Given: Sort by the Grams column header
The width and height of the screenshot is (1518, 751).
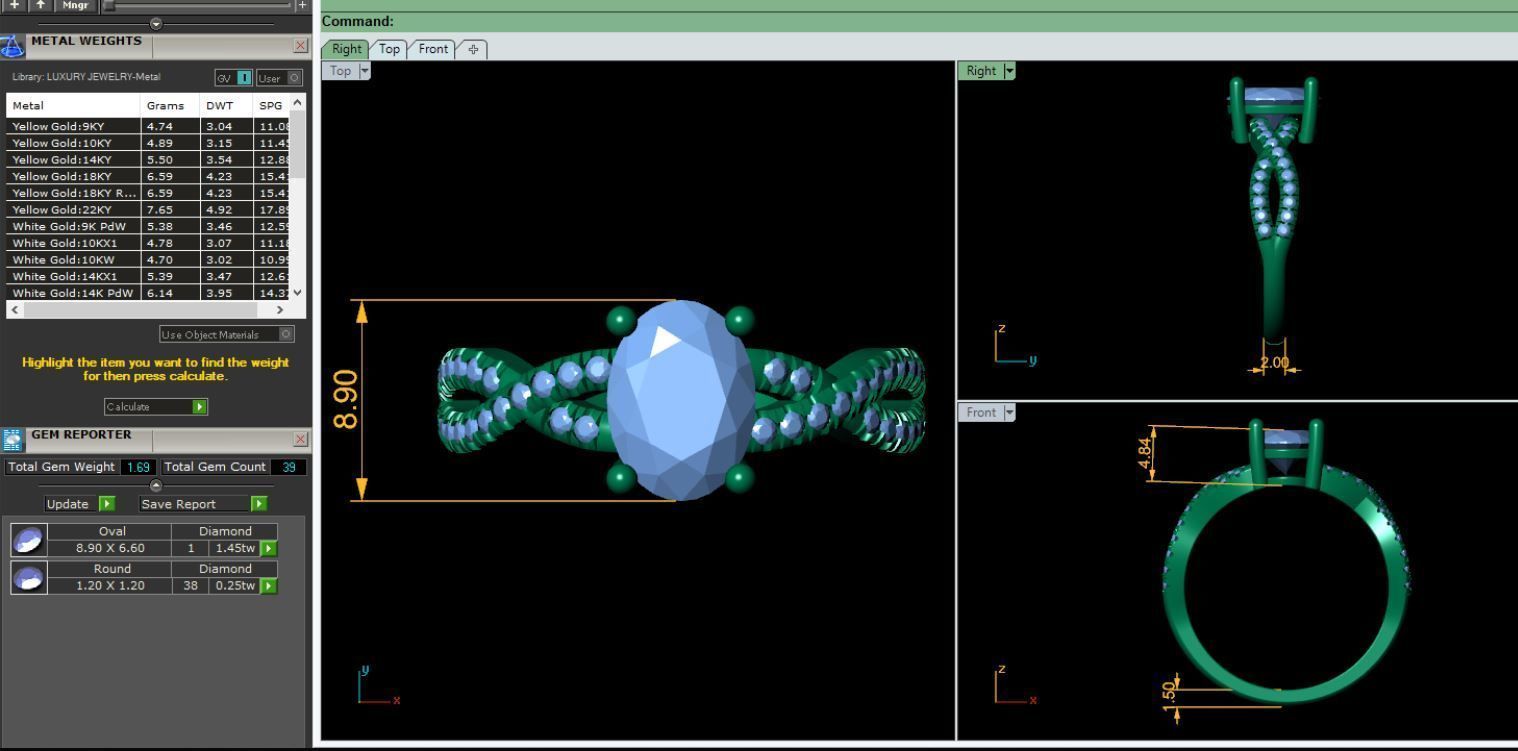Looking at the screenshot, I should pos(170,105).
